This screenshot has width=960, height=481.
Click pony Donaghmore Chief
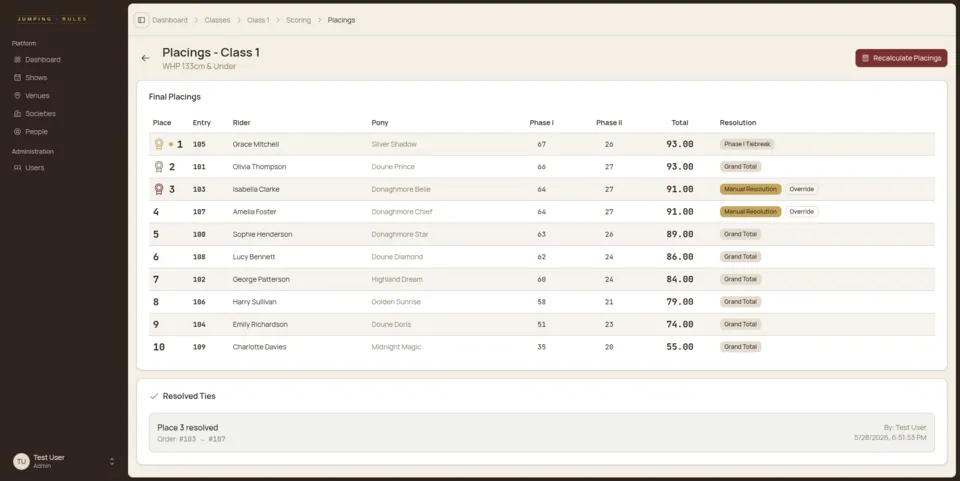[402, 212]
